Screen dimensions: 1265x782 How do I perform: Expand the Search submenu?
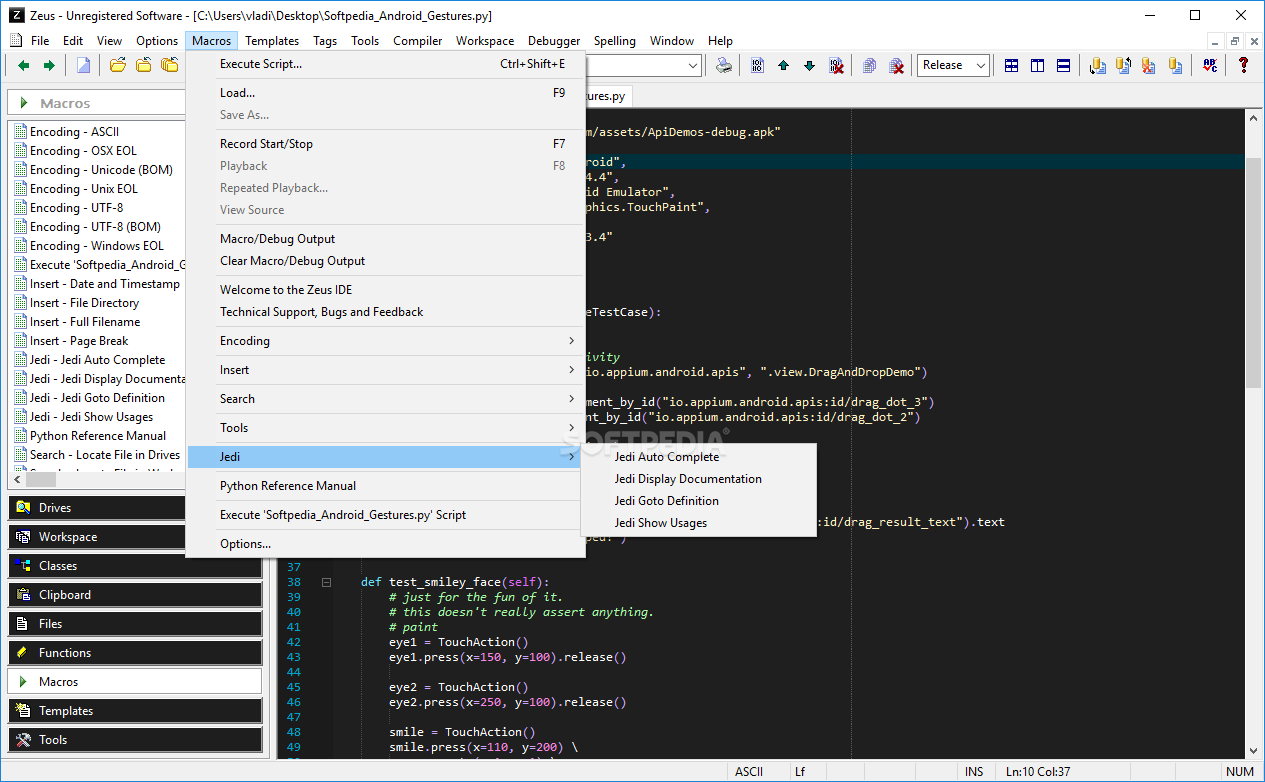[386, 399]
